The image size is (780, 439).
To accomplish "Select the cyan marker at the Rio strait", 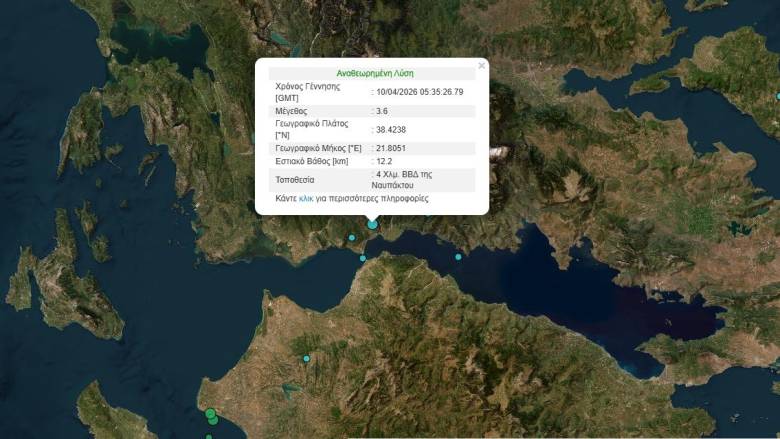I will point(363,259).
